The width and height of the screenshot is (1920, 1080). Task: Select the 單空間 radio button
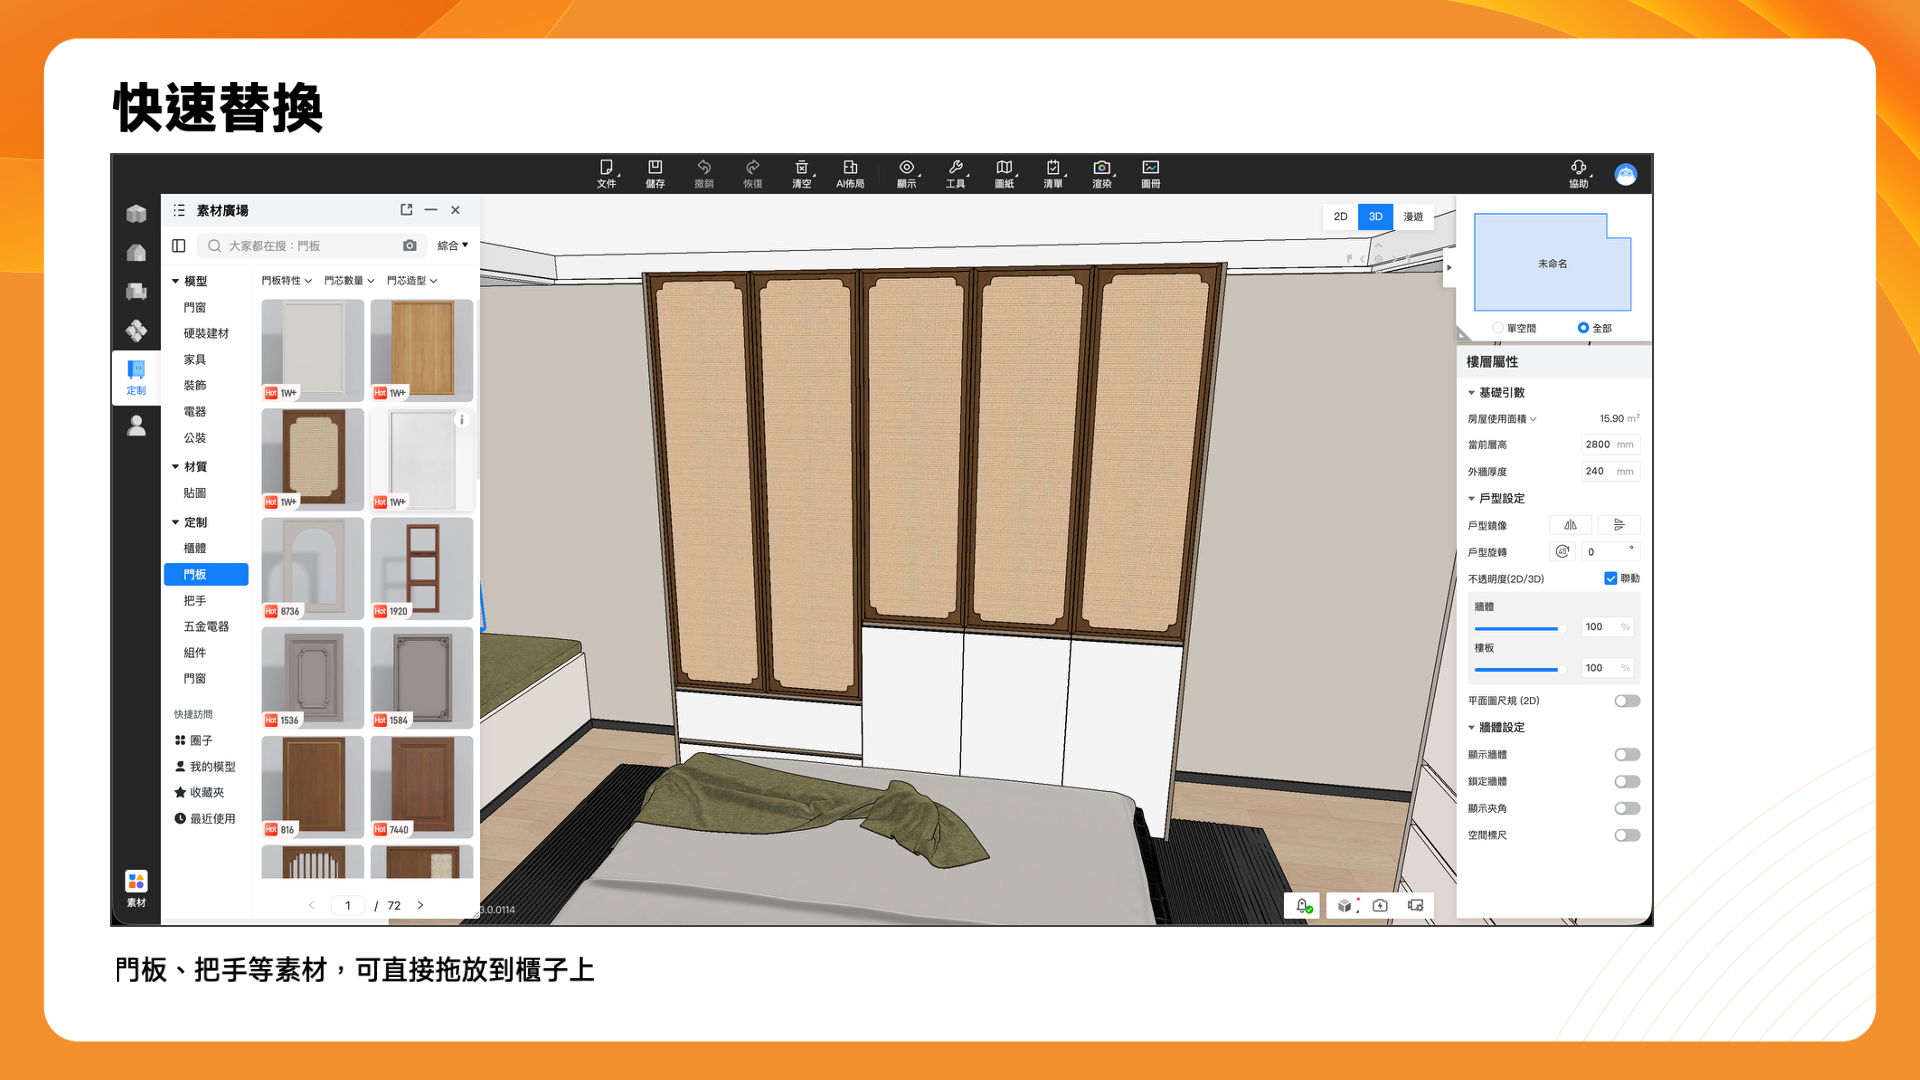click(1497, 328)
